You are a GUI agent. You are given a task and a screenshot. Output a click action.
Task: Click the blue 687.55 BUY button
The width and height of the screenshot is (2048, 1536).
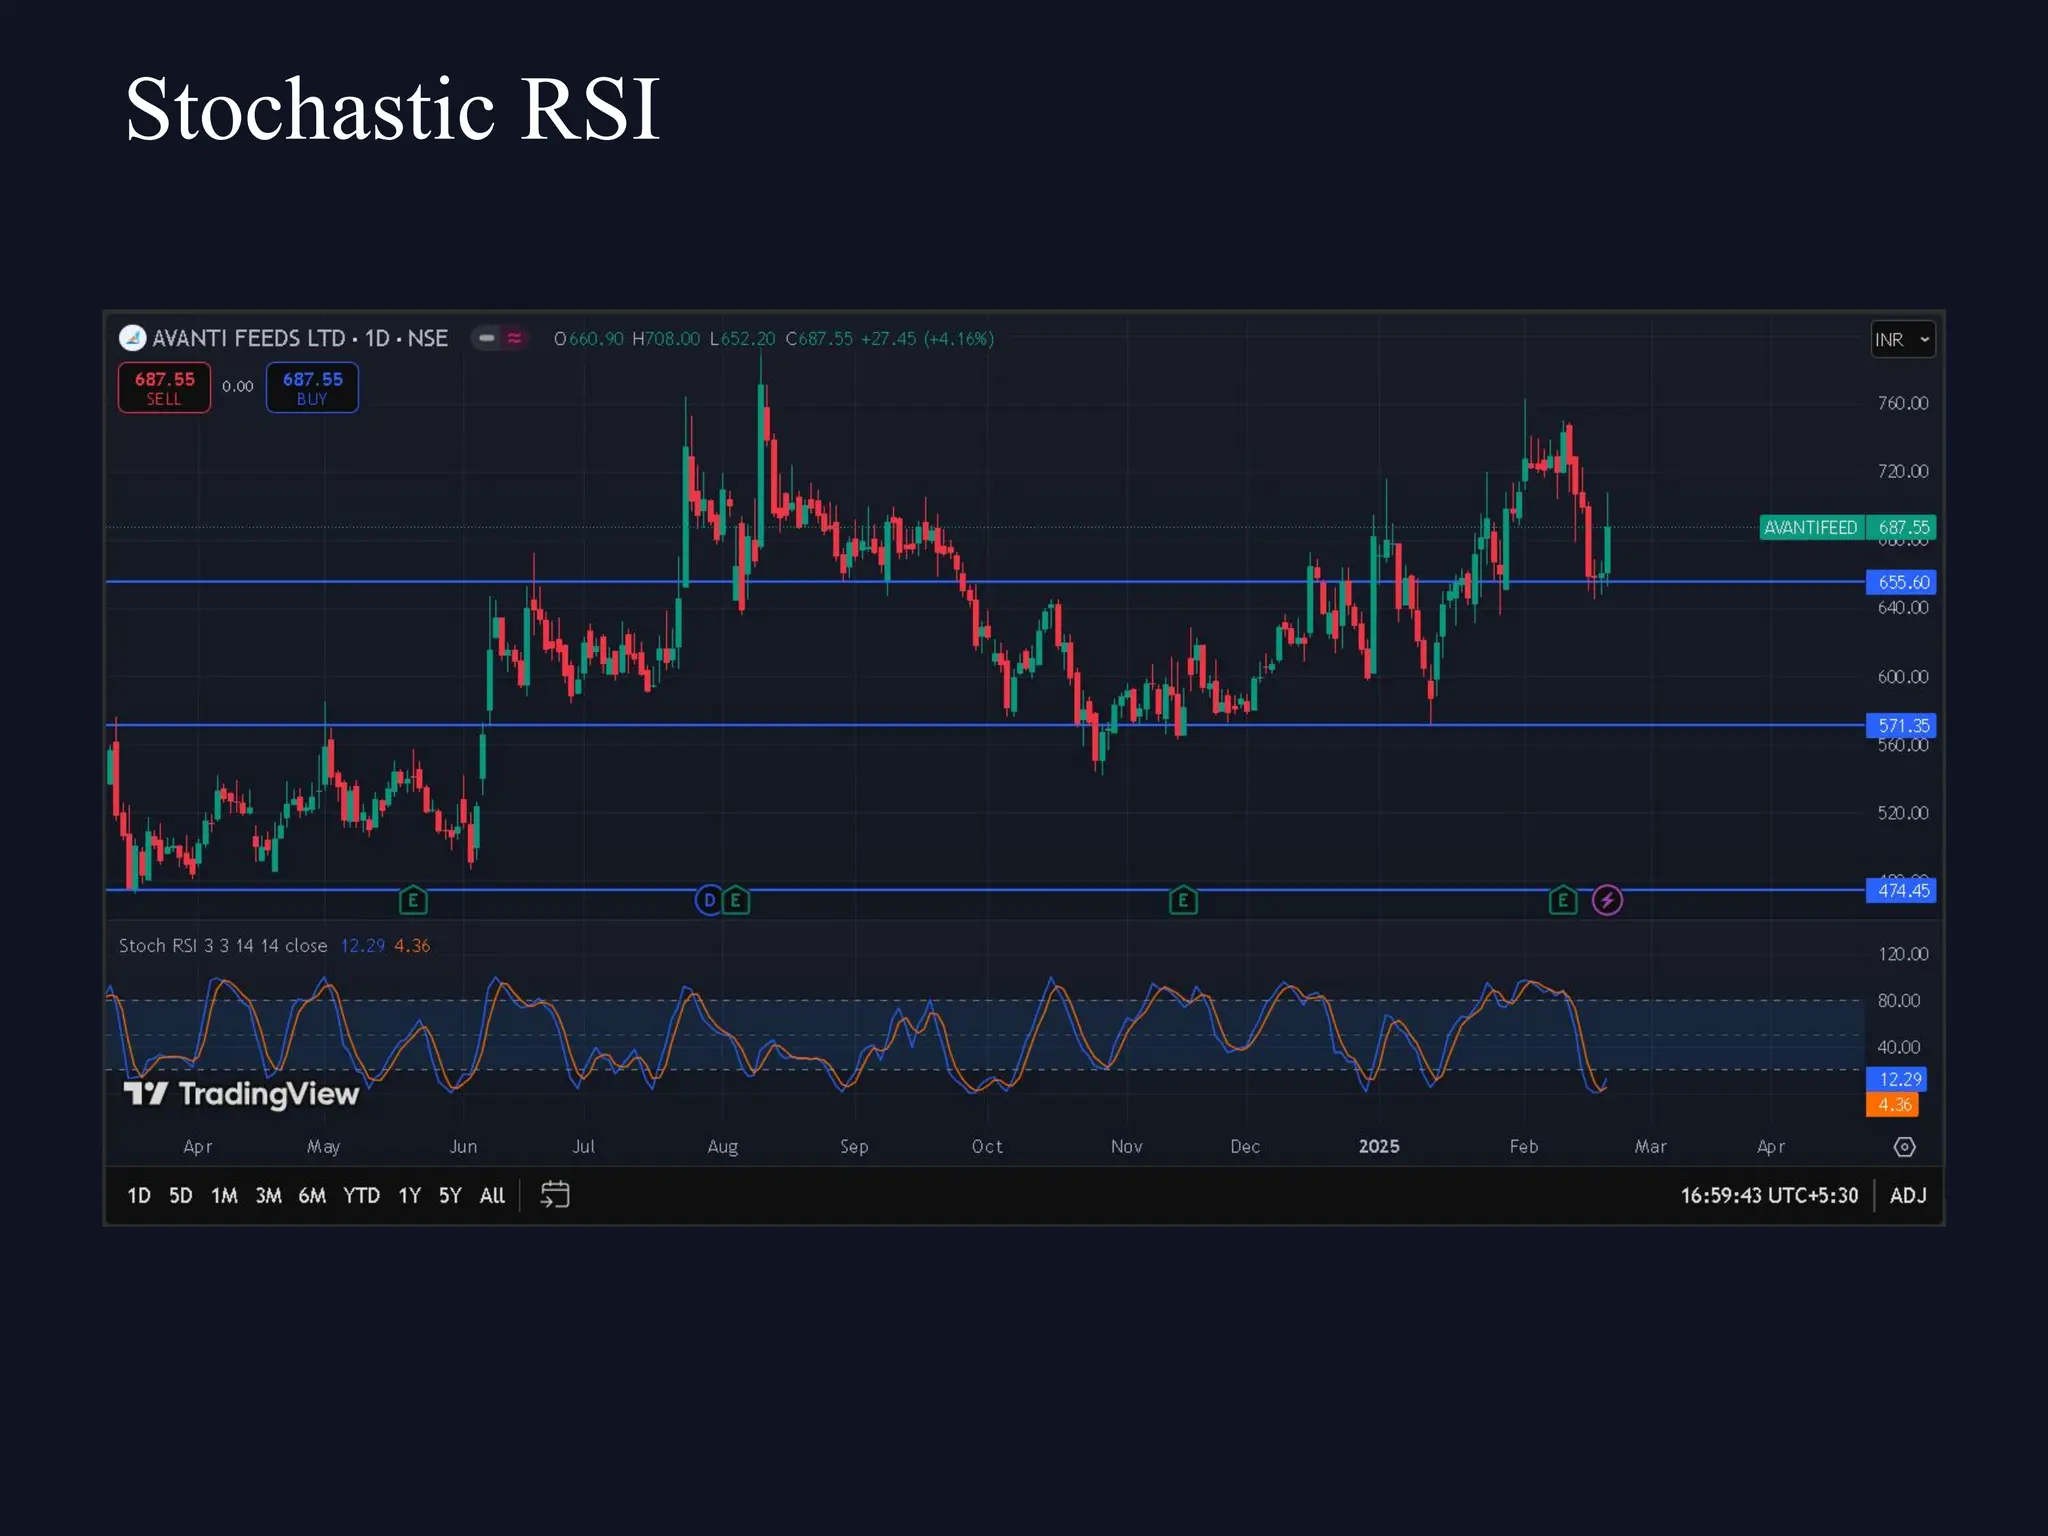pos(312,387)
